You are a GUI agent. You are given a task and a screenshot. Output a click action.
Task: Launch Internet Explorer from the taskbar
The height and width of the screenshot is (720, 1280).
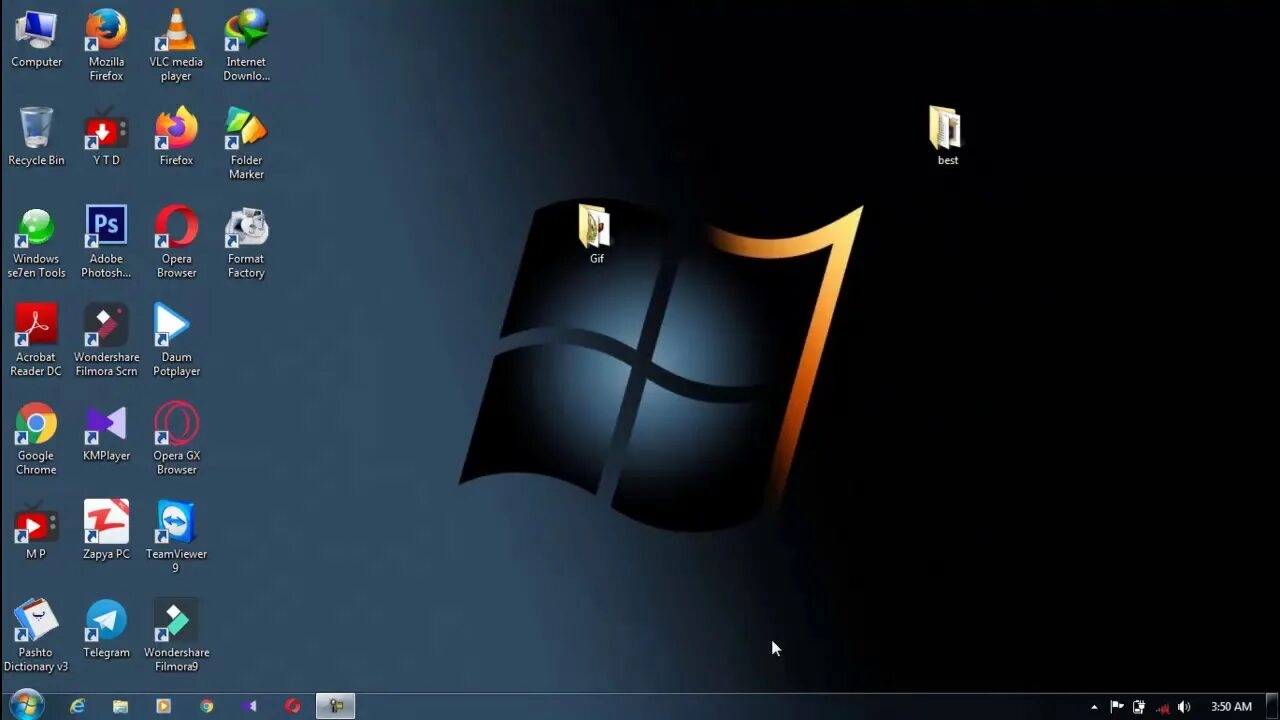[77, 706]
